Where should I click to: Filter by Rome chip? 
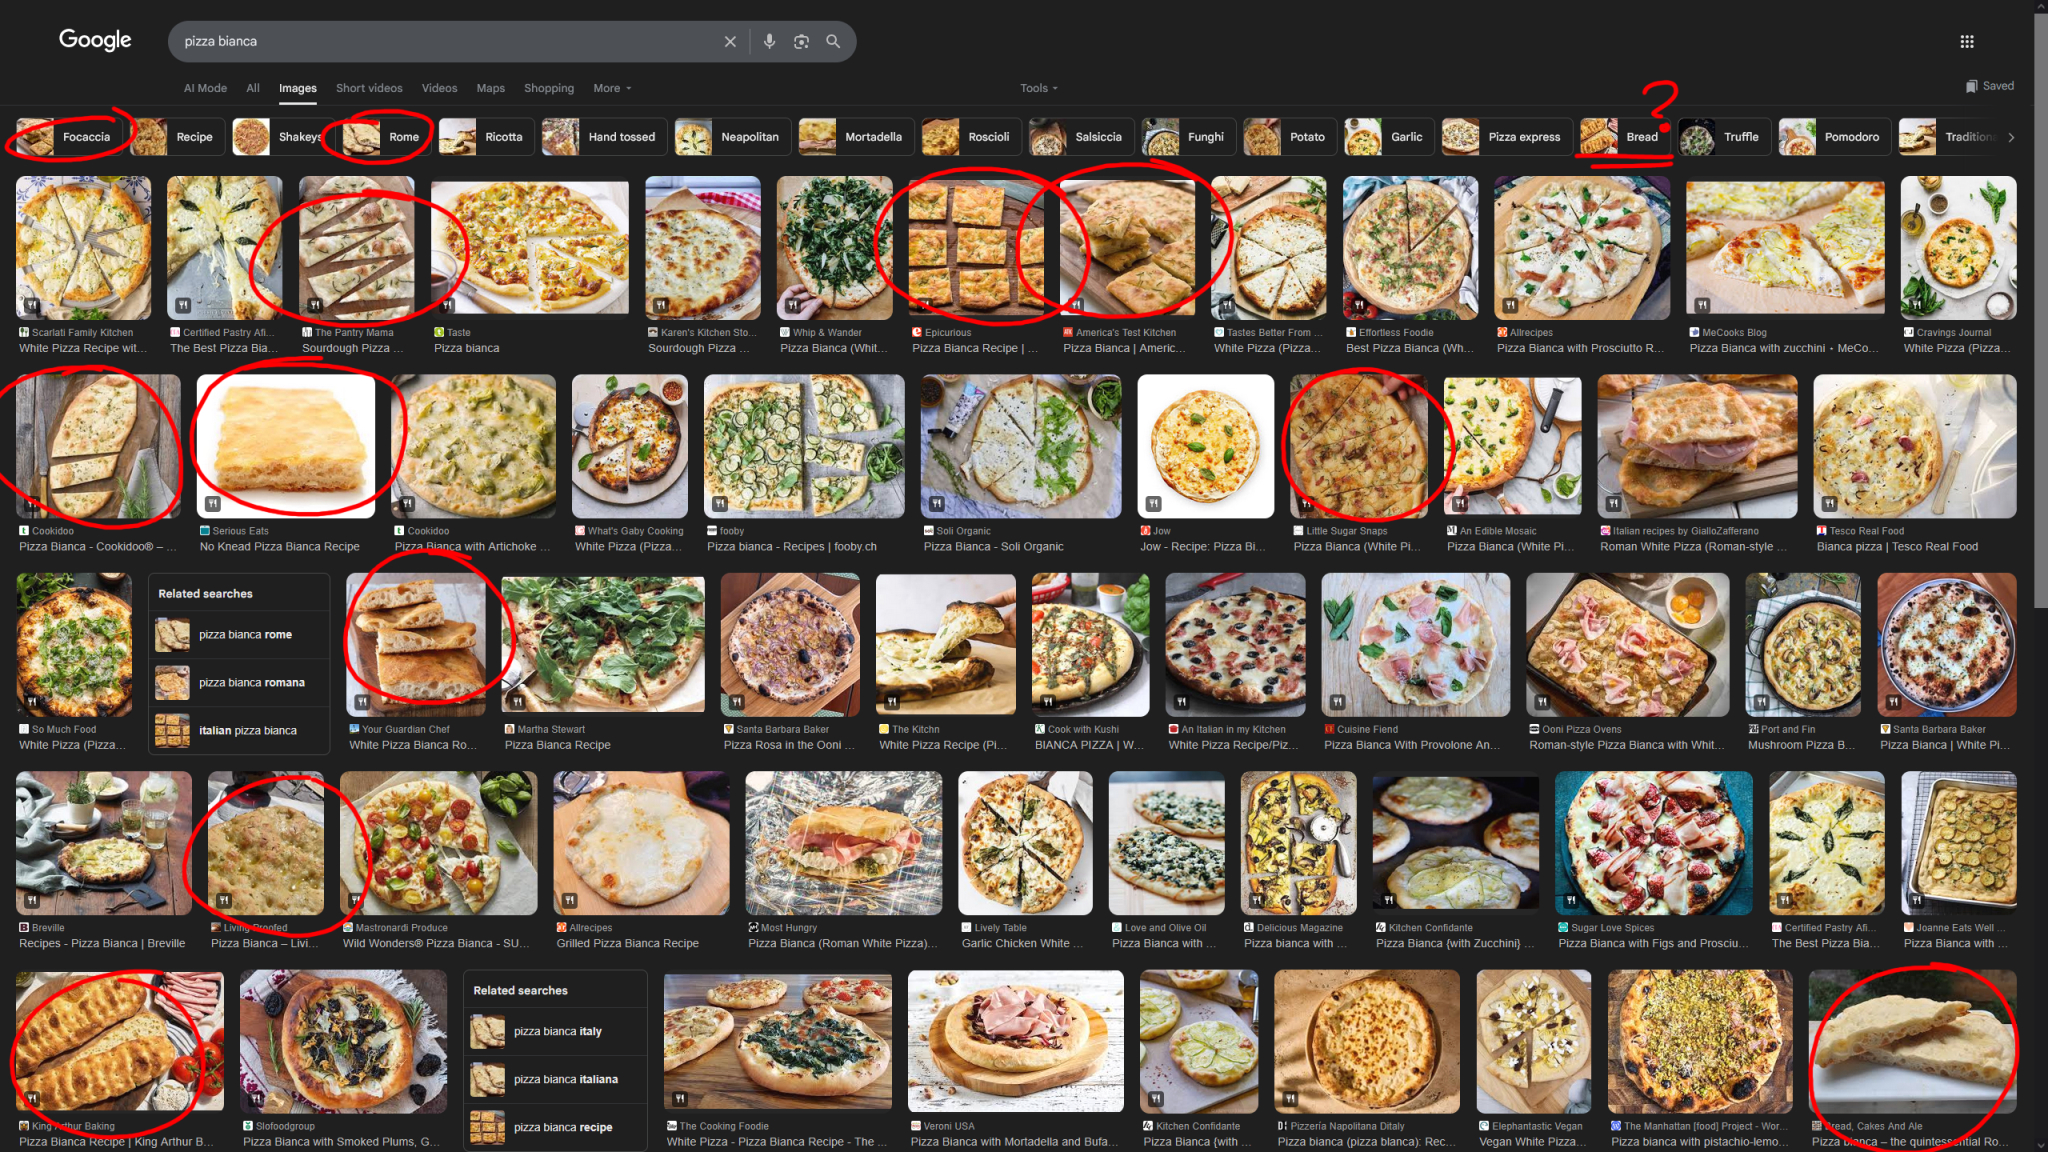pos(386,137)
